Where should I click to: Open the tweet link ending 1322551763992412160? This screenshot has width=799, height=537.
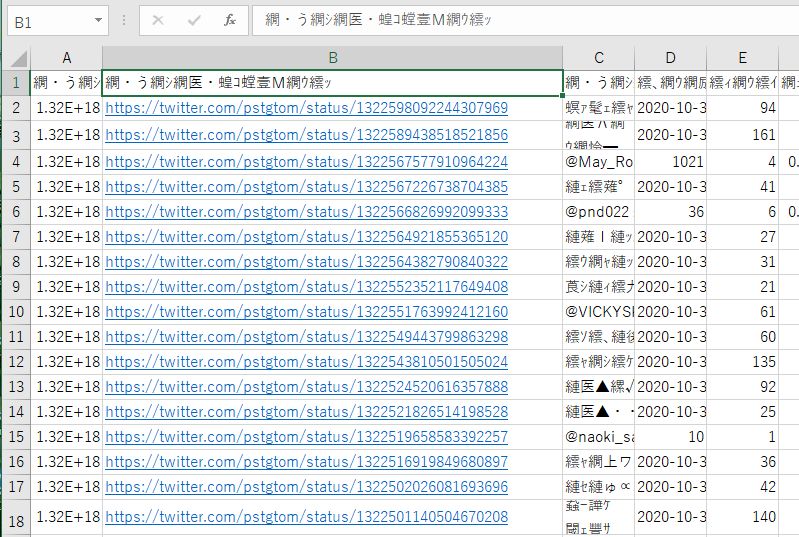307,312
